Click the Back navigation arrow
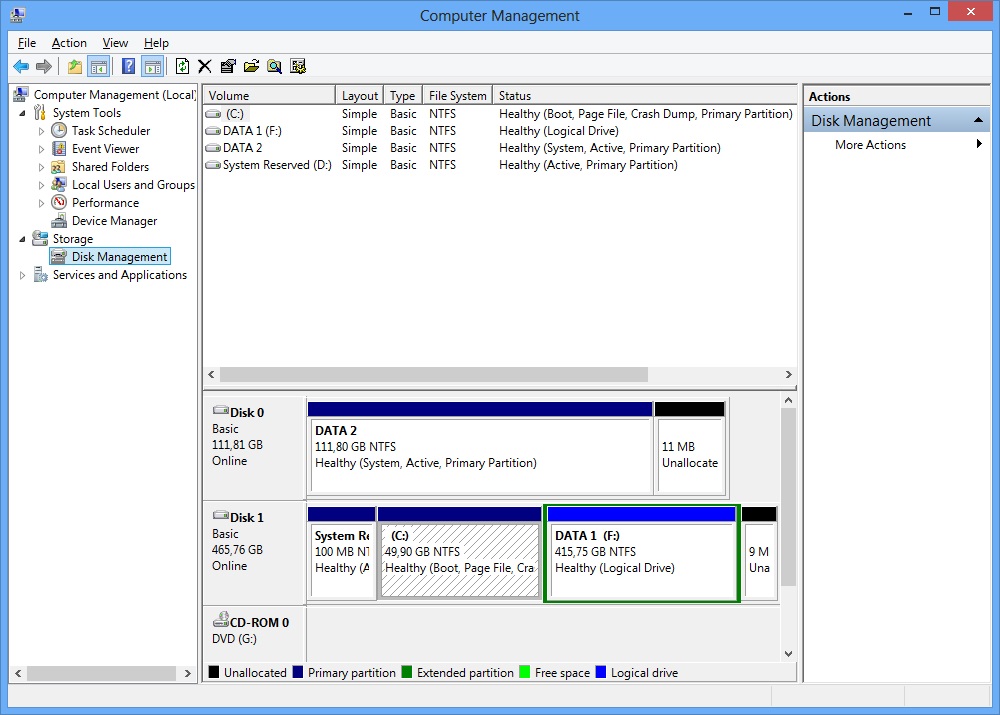 [x=21, y=66]
